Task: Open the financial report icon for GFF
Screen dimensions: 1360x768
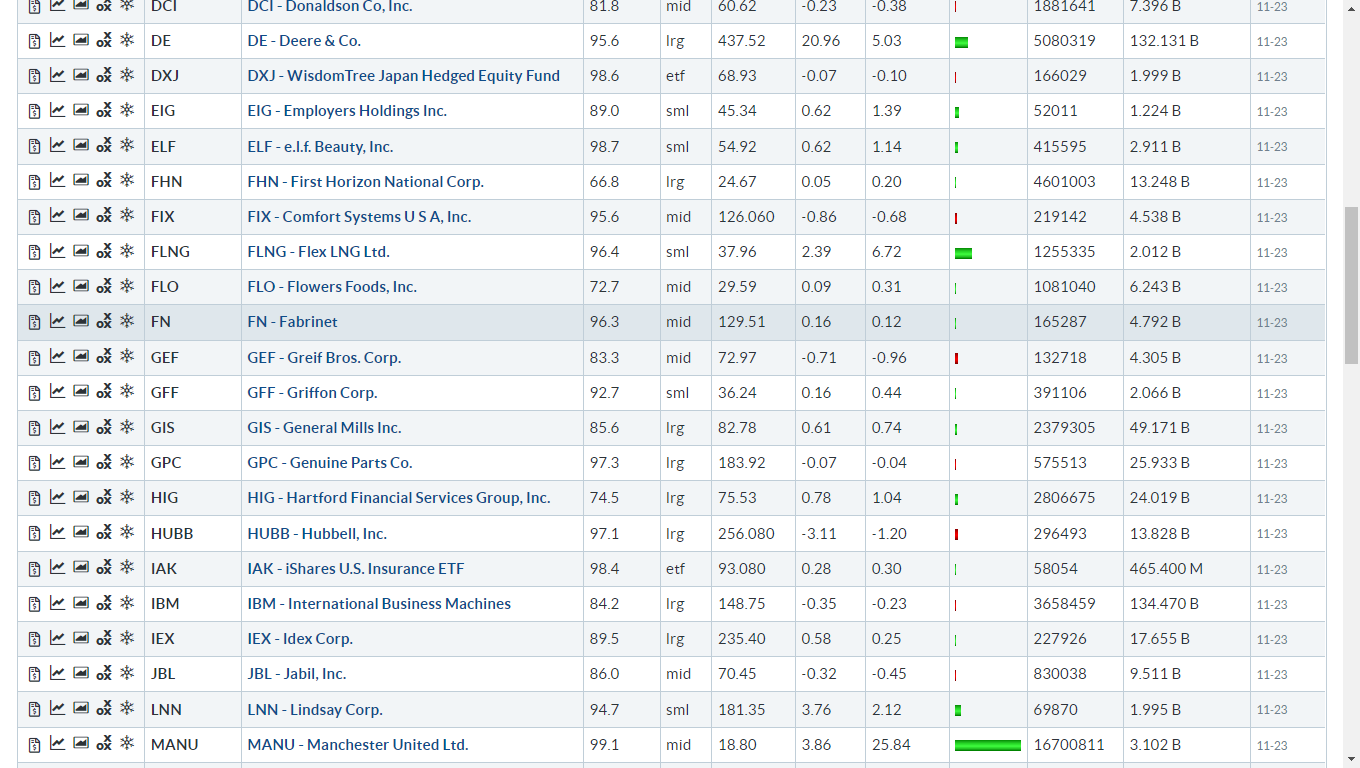Action: click(x=34, y=393)
